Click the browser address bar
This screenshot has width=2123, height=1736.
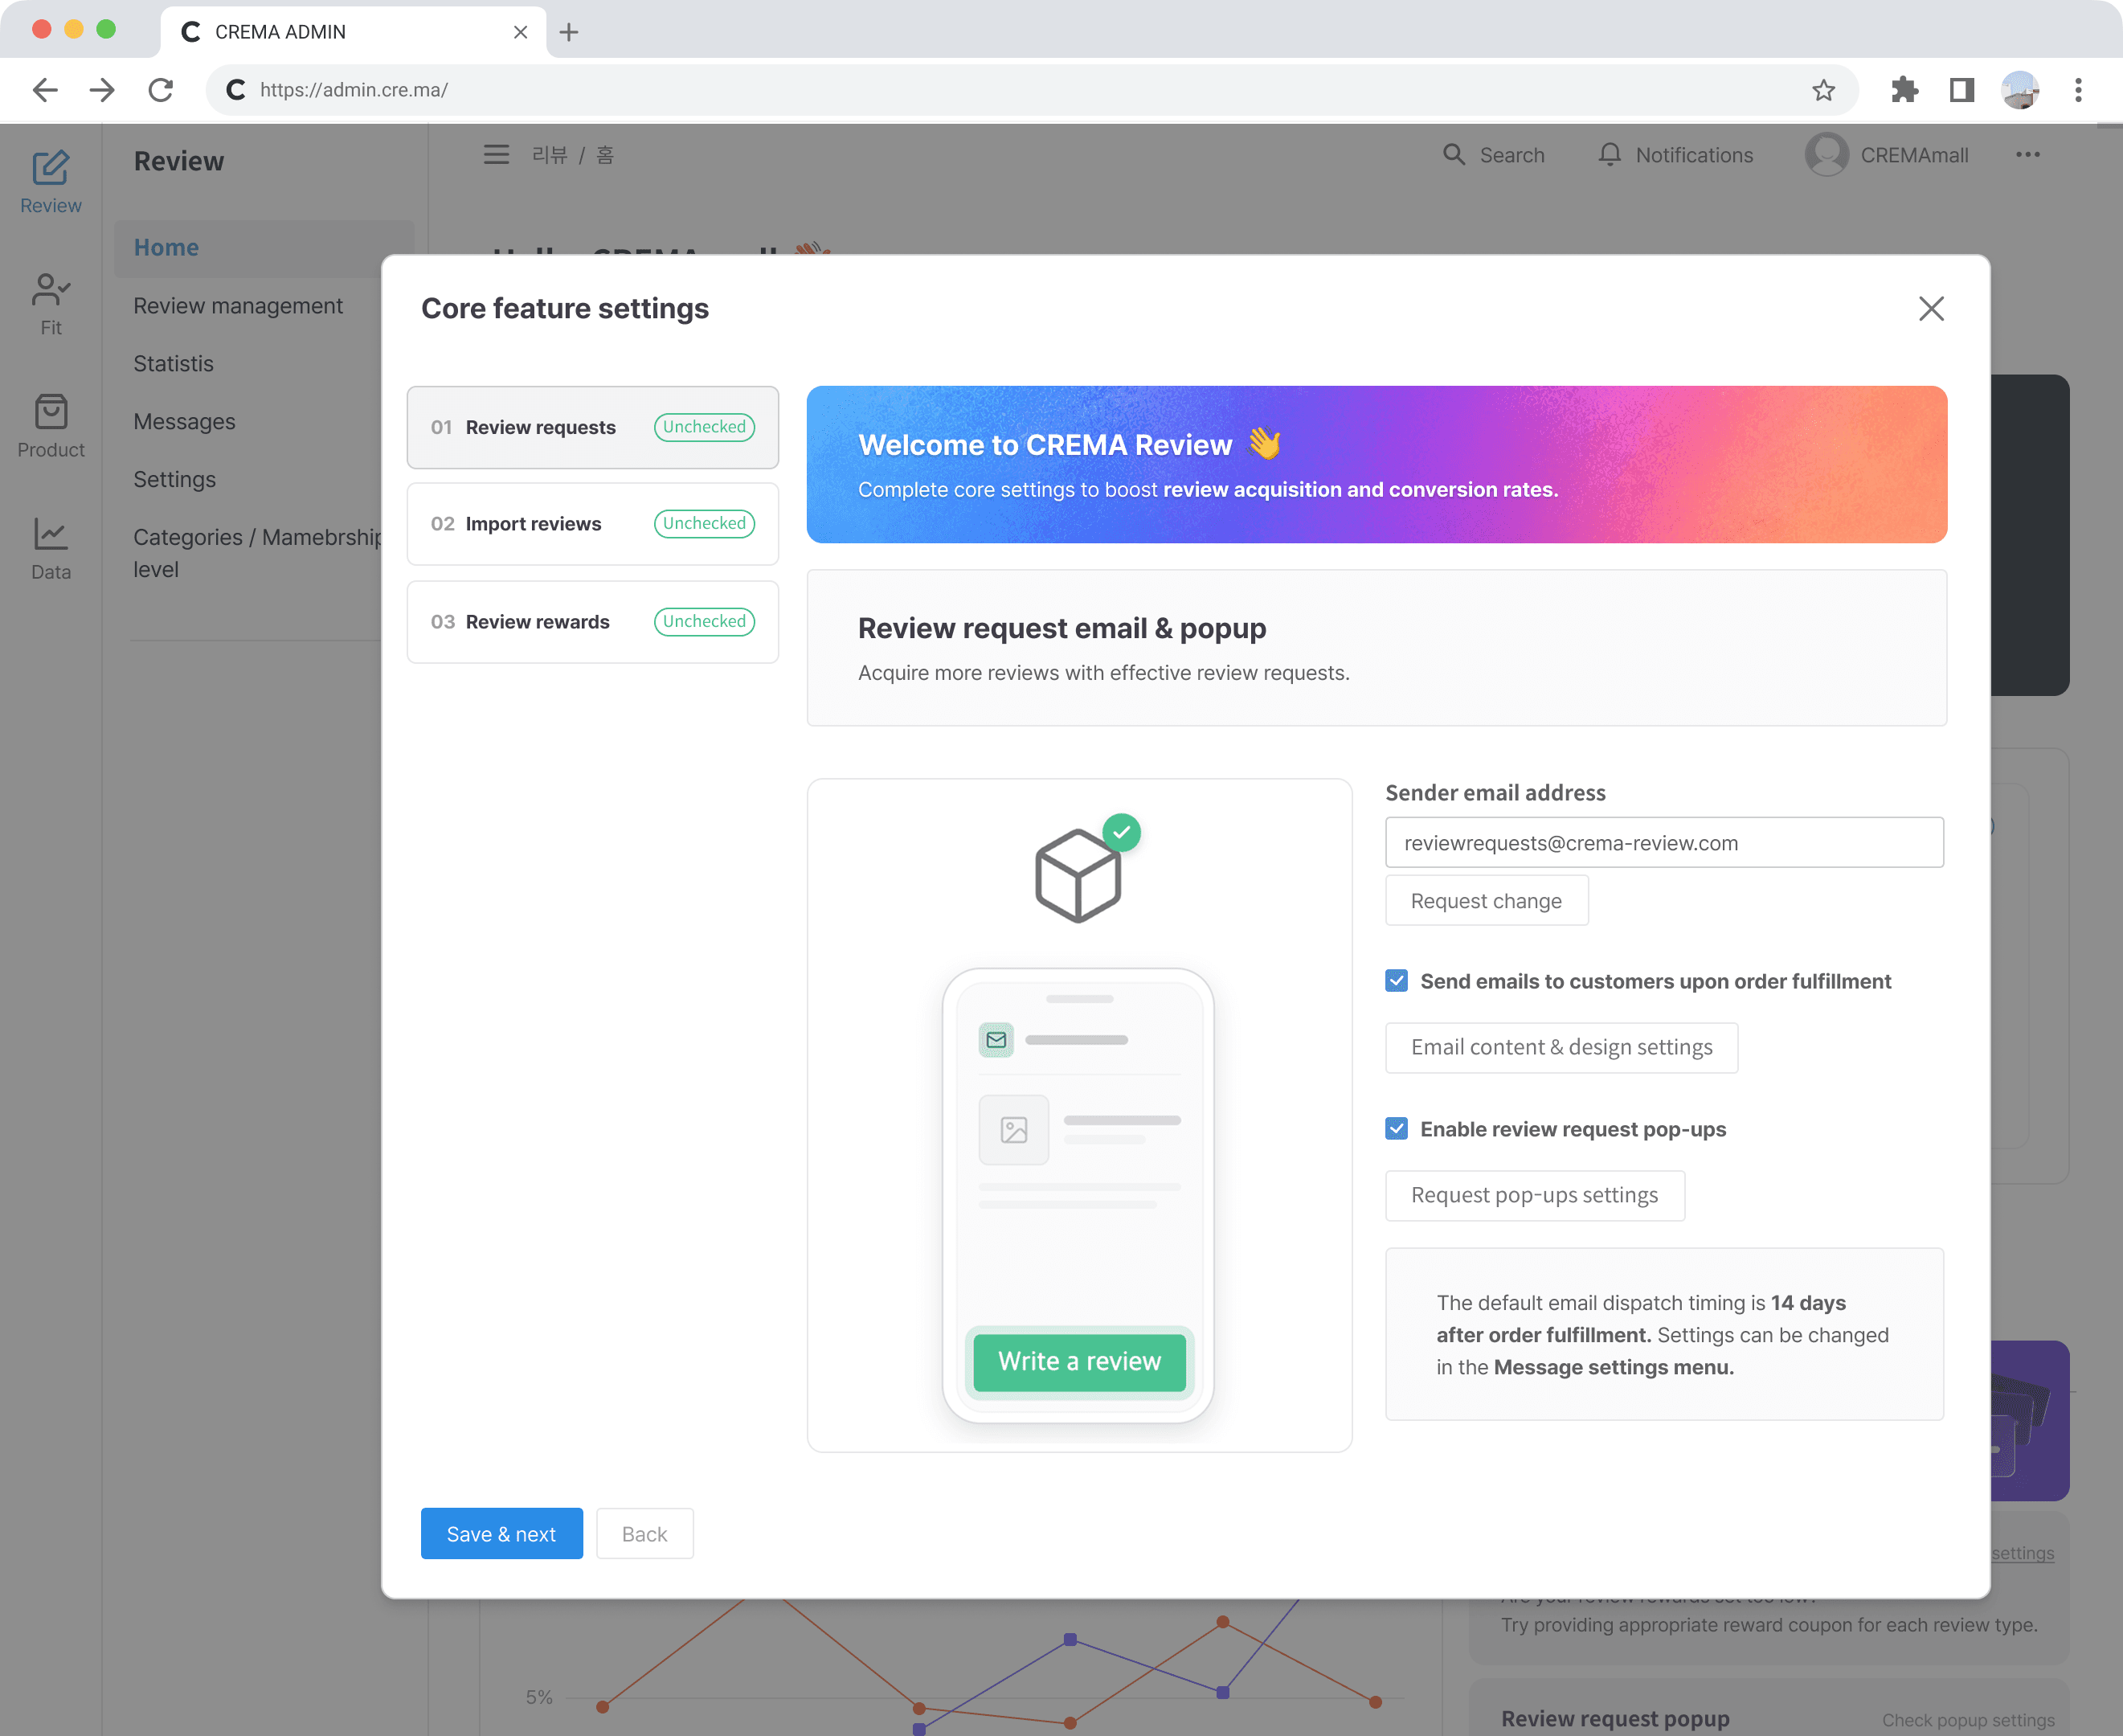1030,90
